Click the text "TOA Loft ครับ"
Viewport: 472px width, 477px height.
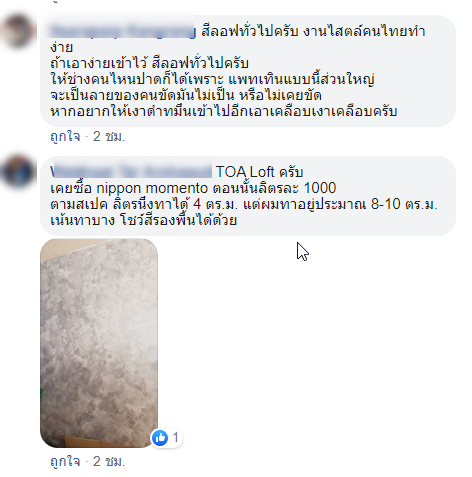tap(259, 172)
